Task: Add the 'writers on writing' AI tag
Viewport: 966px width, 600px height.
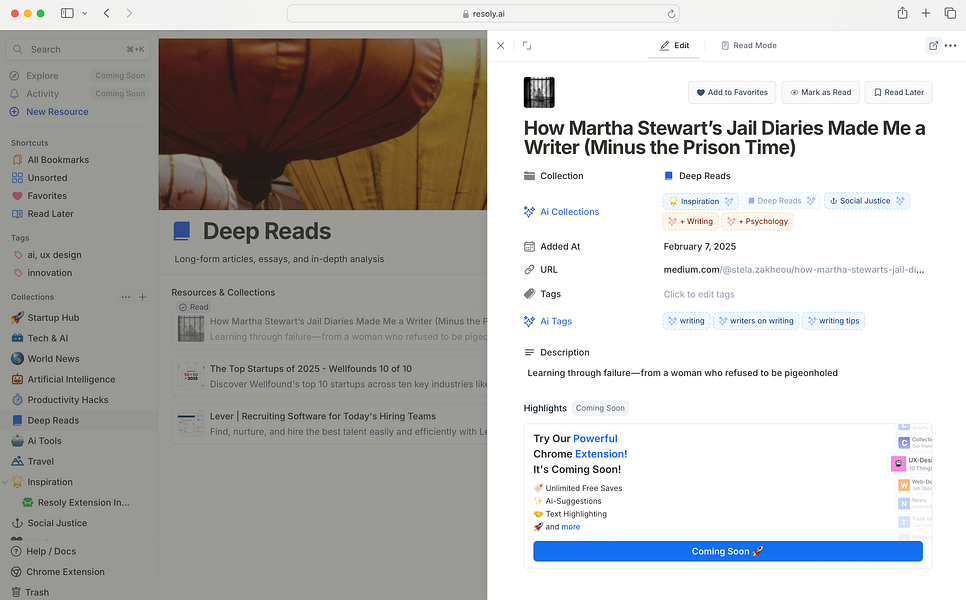Action: 756,321
